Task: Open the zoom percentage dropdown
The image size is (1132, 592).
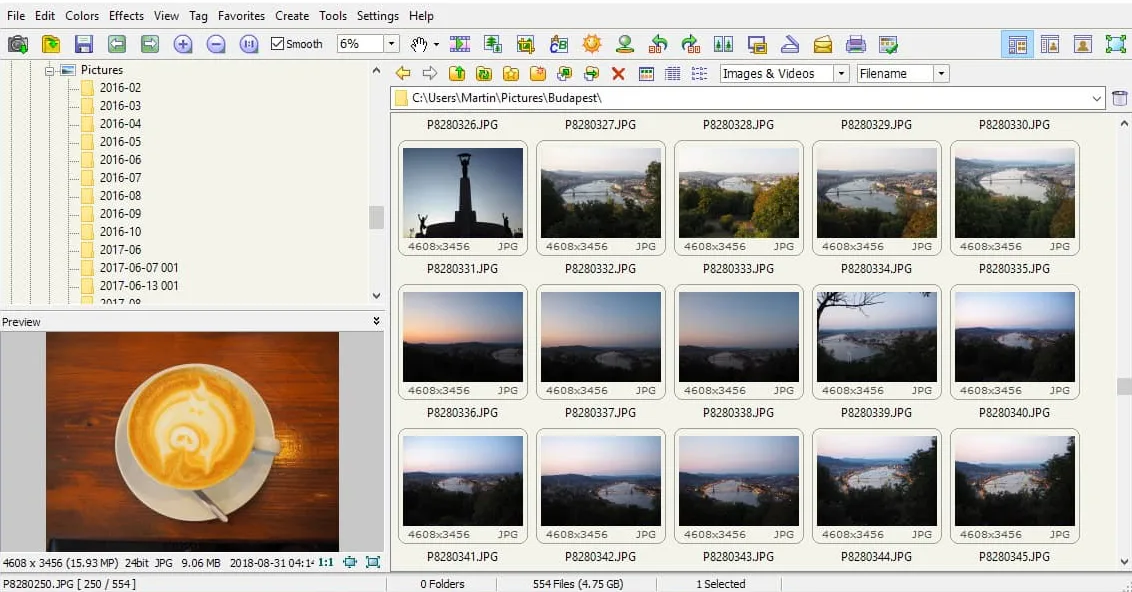Action: pyautogui.click(x=391, y=43)
